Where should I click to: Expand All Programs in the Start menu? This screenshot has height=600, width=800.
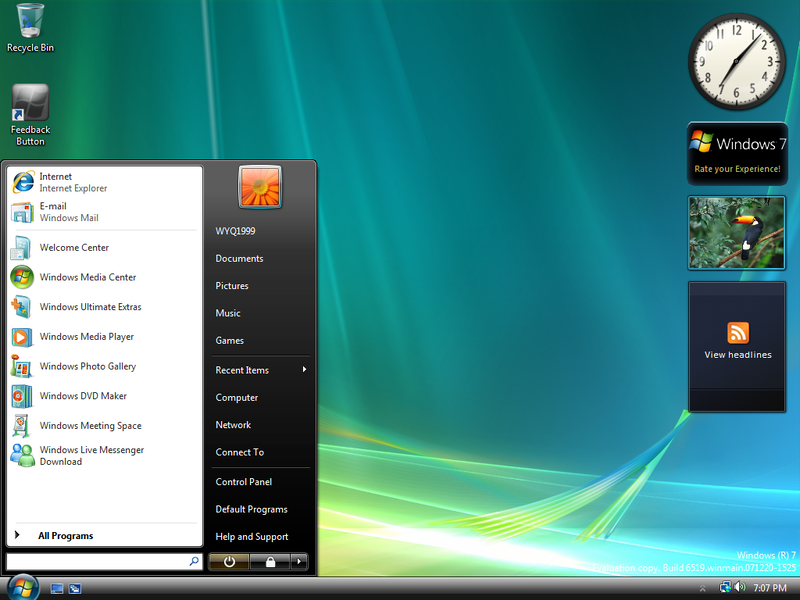tap(64, 535)
